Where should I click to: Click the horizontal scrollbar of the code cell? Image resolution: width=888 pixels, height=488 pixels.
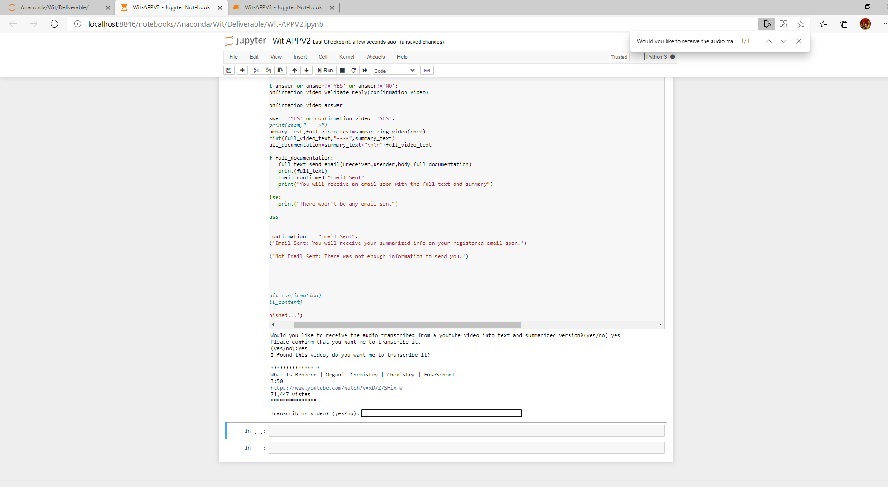pyautogui.click(x=407, y=325)
